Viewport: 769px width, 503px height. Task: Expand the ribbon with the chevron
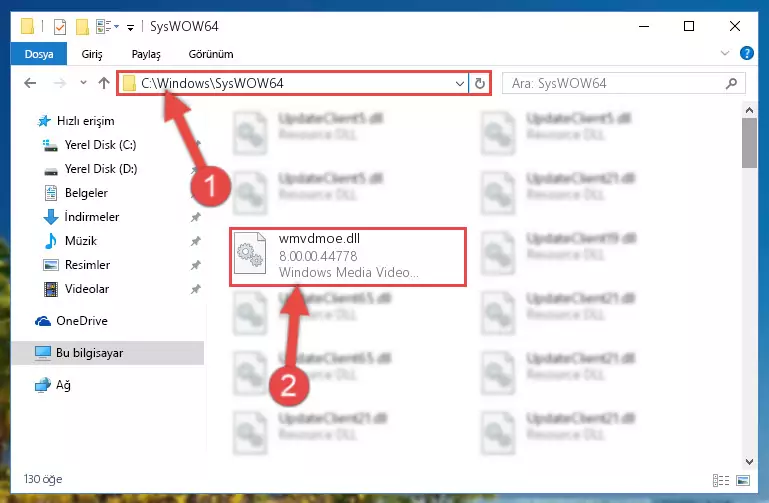coord(725,53)
